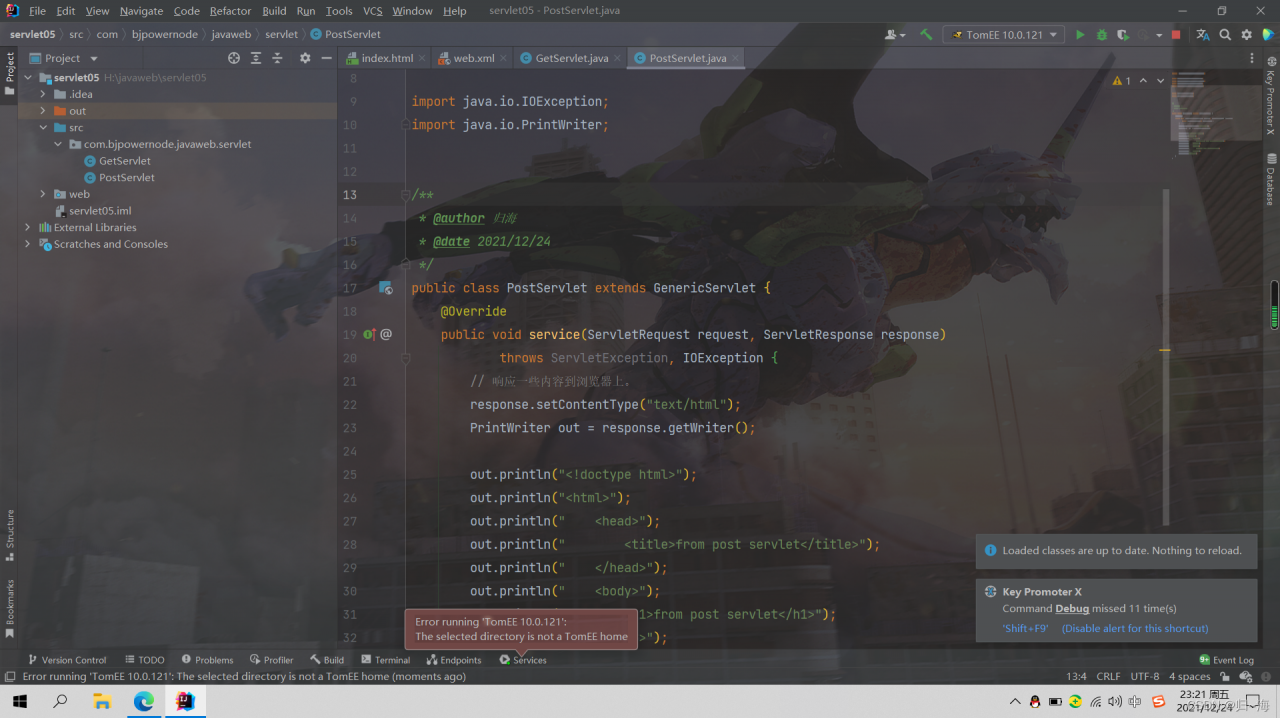Open the Refactor menu

pyautogui.click(x=230, y=11)
